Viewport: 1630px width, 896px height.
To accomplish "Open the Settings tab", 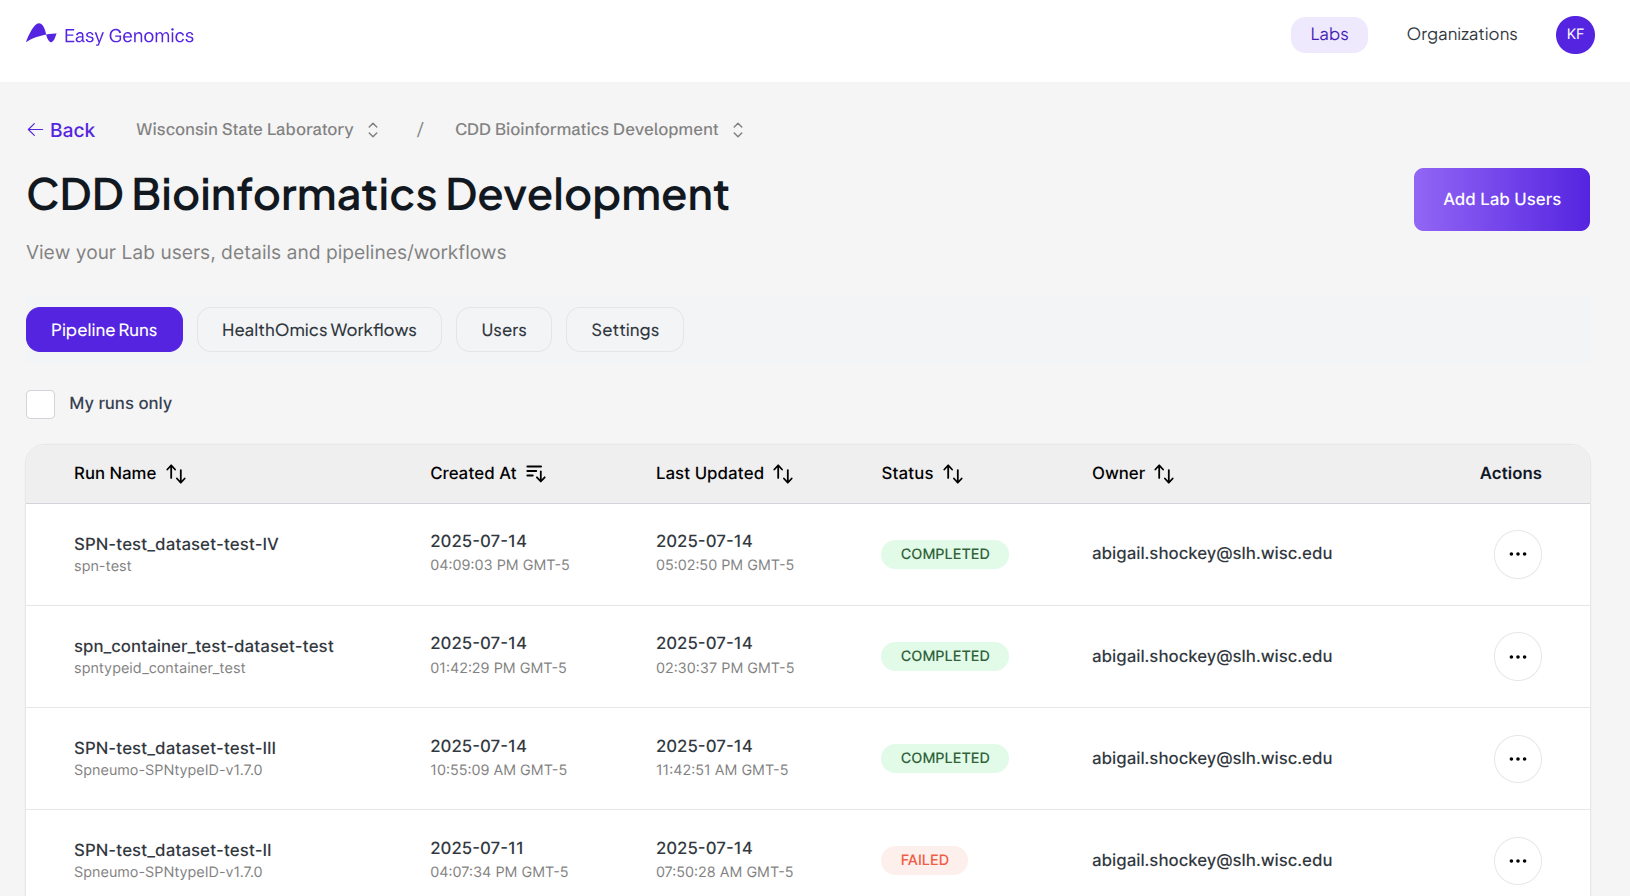I will pos(624,330).
